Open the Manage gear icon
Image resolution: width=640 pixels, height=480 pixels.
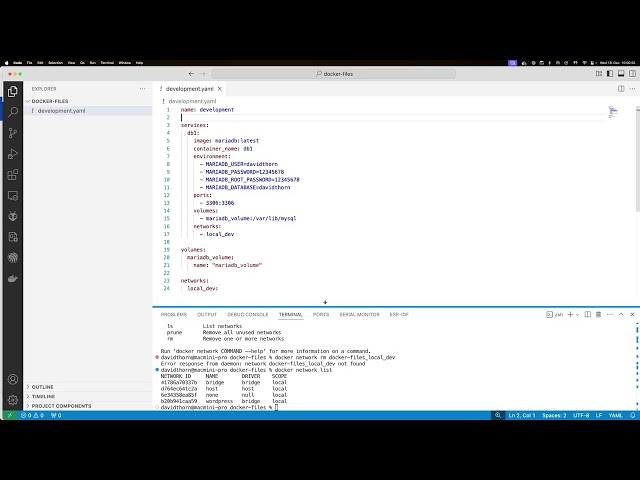(13, 400)
